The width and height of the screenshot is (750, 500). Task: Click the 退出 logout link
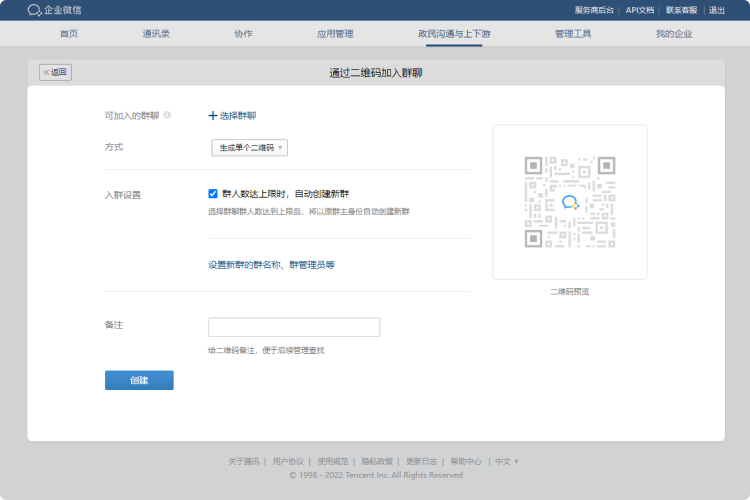(x=717, y=10)
